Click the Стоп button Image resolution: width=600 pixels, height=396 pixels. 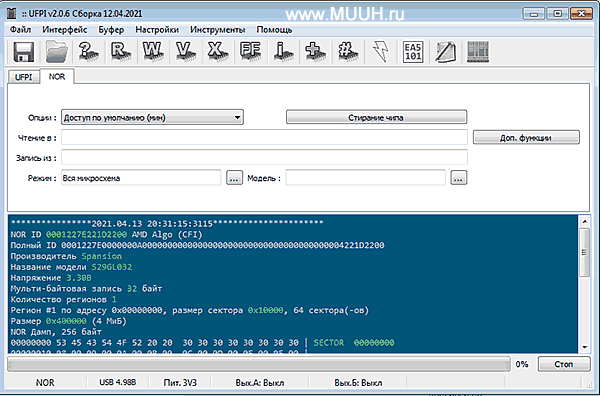[x=564, y=364]
